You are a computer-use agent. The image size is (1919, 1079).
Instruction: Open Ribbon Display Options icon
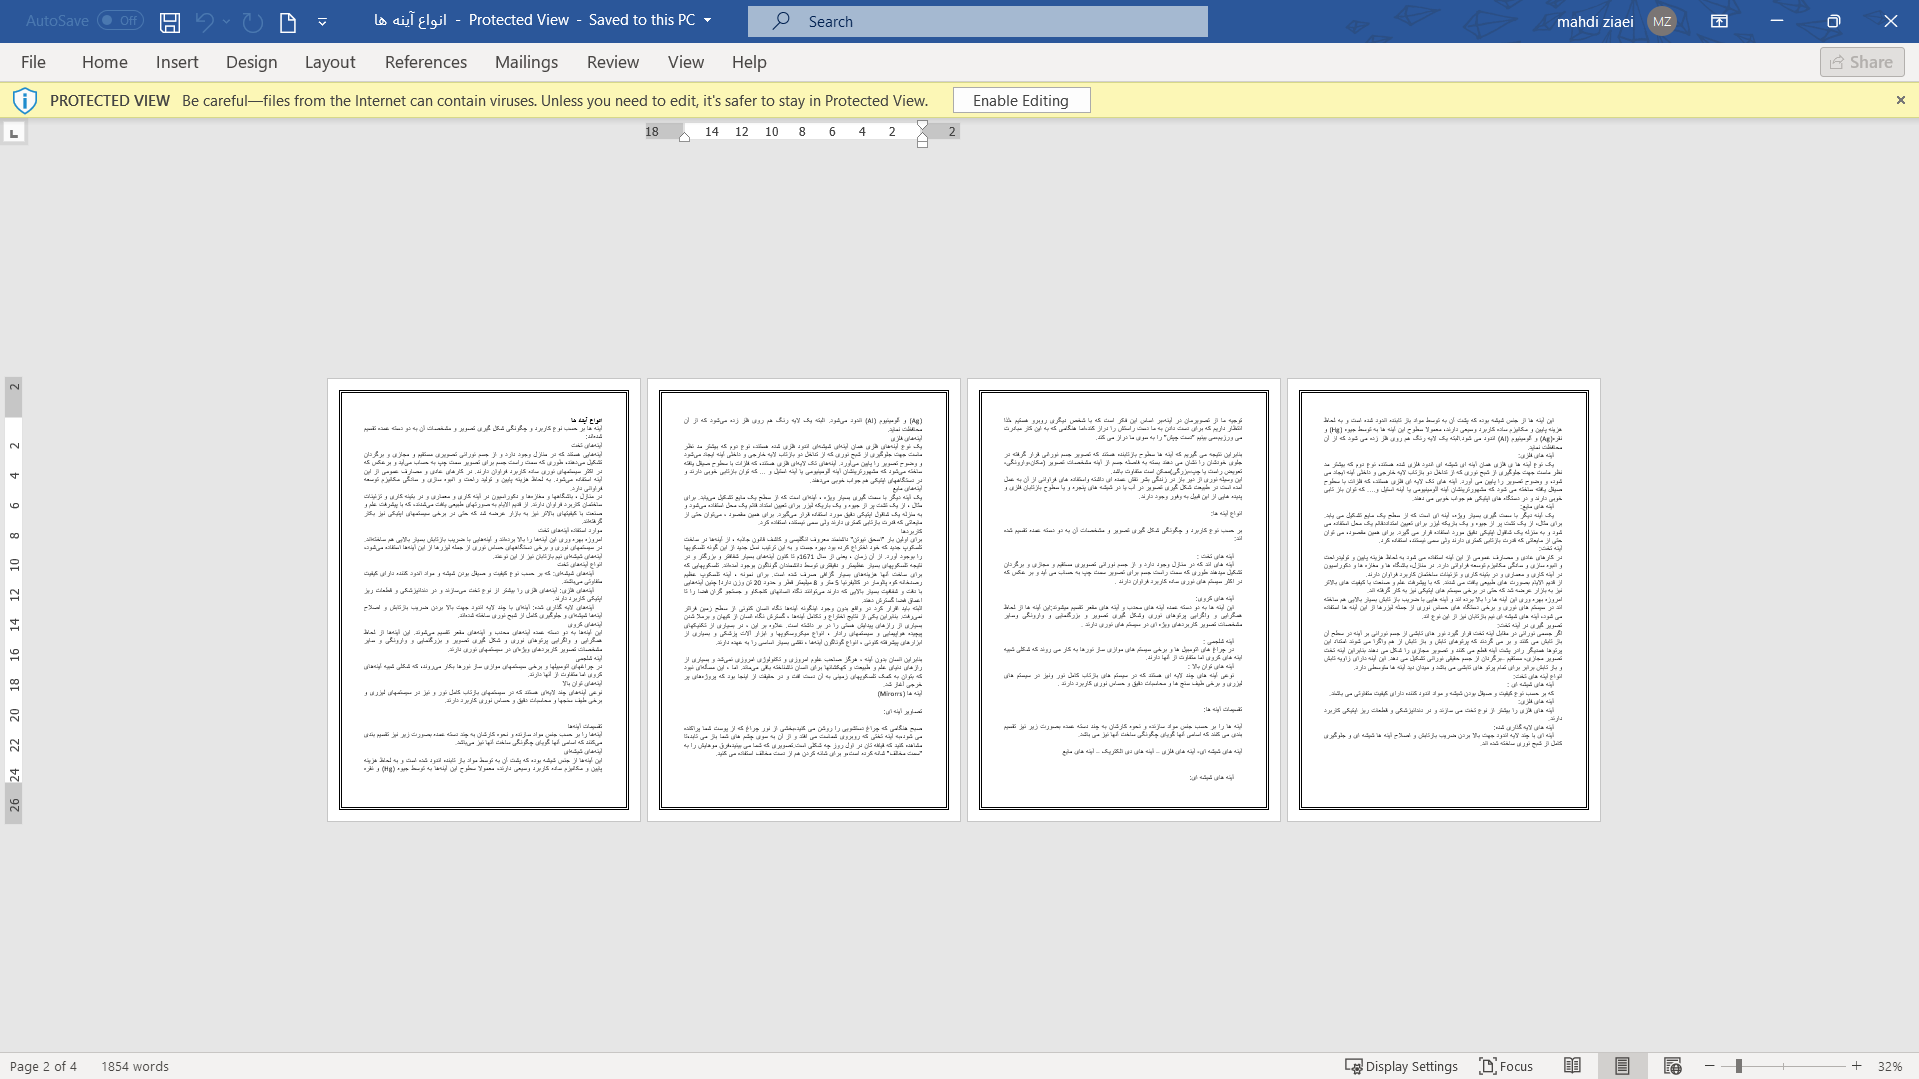(1720, 21)
